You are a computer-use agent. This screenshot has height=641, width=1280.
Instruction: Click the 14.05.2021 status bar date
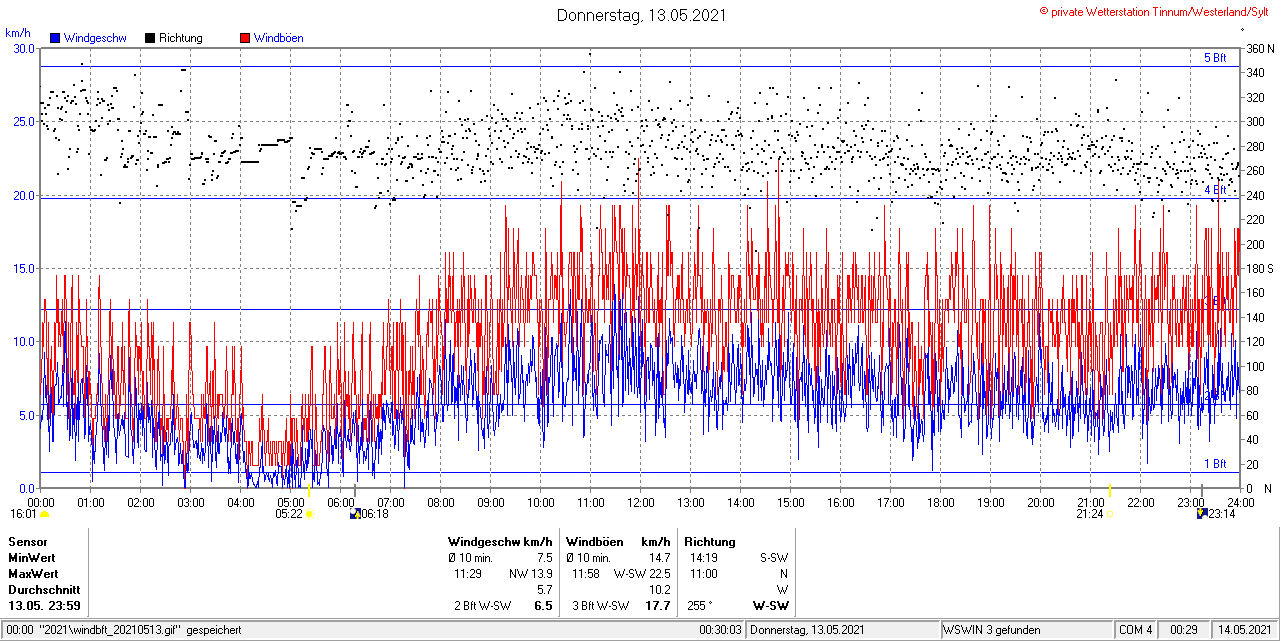coord(1244,630)
